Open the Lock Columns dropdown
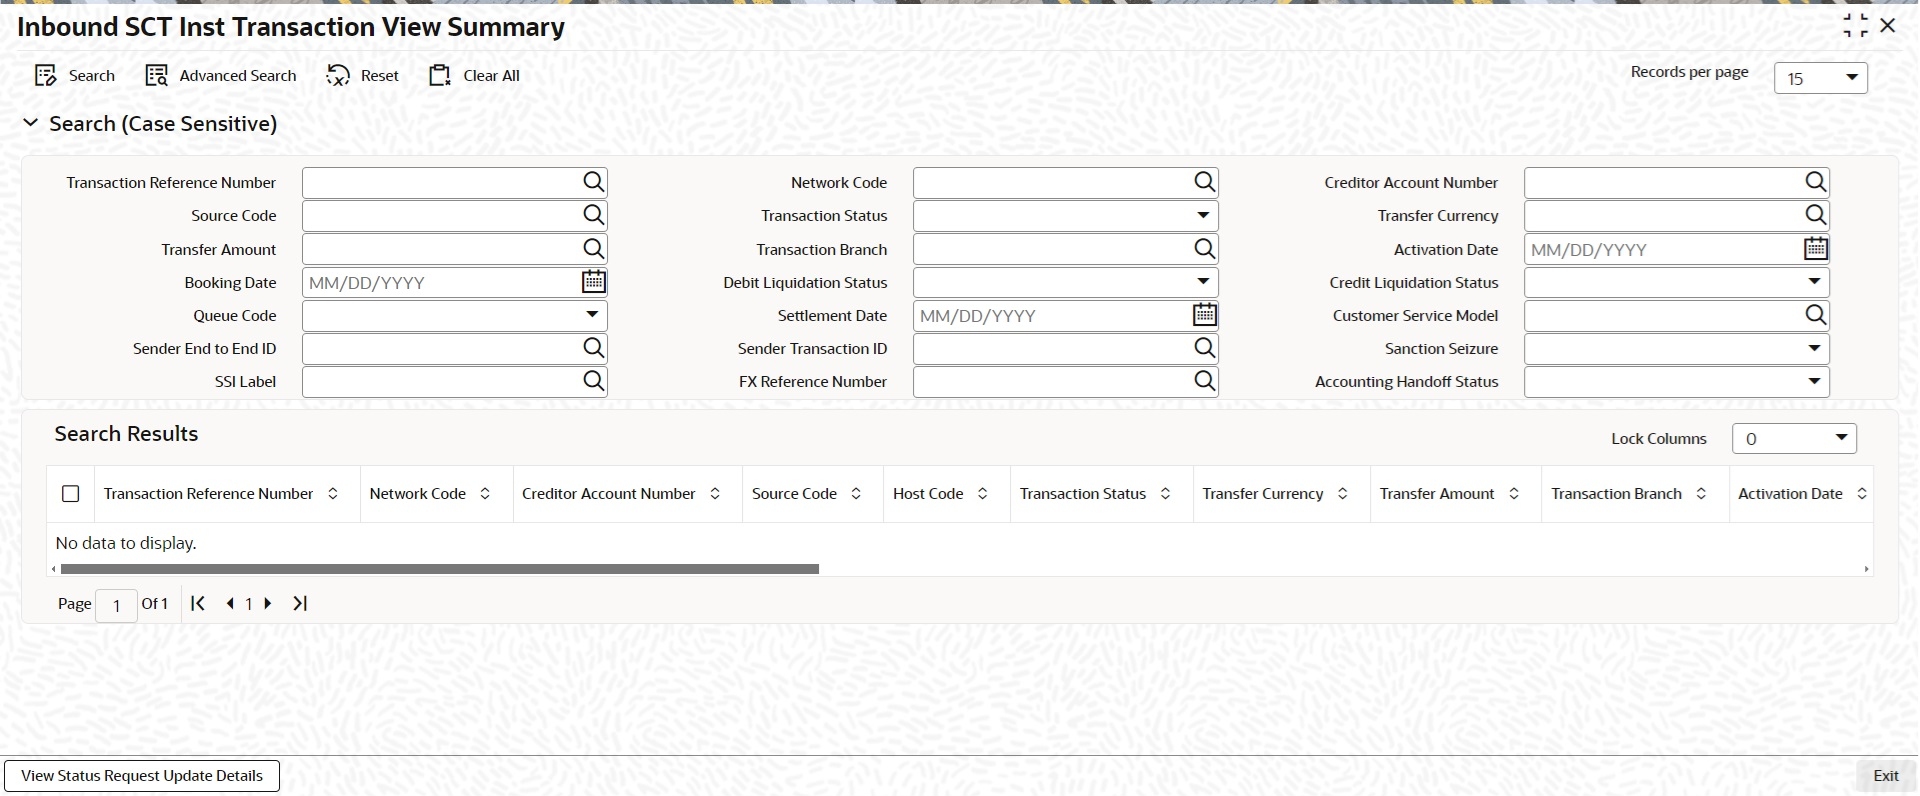The image size is (1920, 796). click(x=1794, y=438)
